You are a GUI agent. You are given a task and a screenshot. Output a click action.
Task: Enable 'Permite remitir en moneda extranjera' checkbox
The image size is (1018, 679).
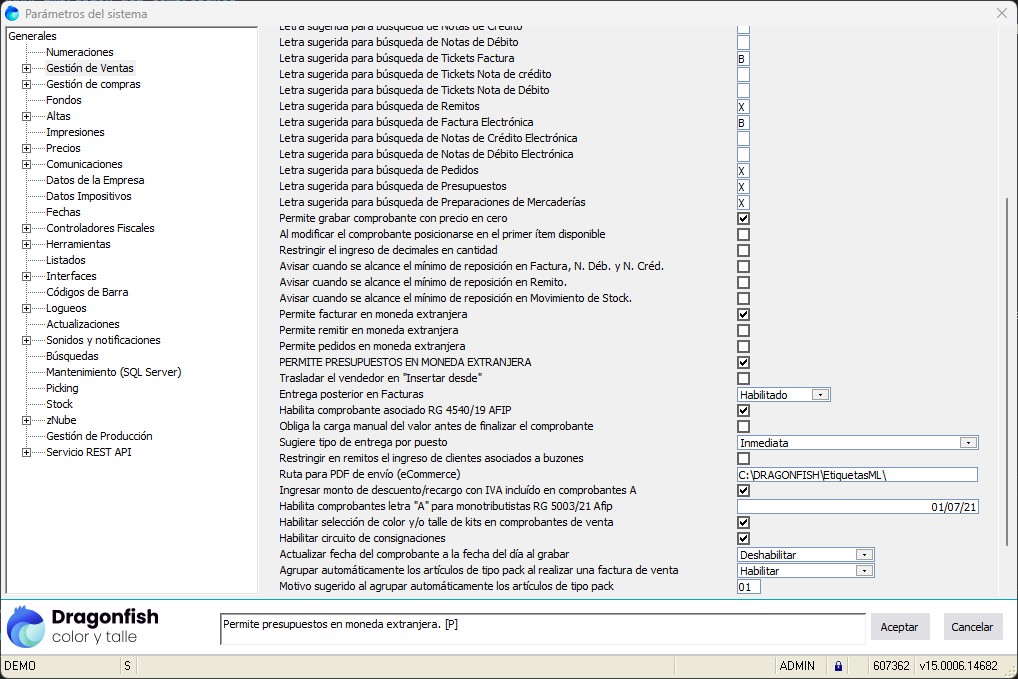tap(743, 330)
